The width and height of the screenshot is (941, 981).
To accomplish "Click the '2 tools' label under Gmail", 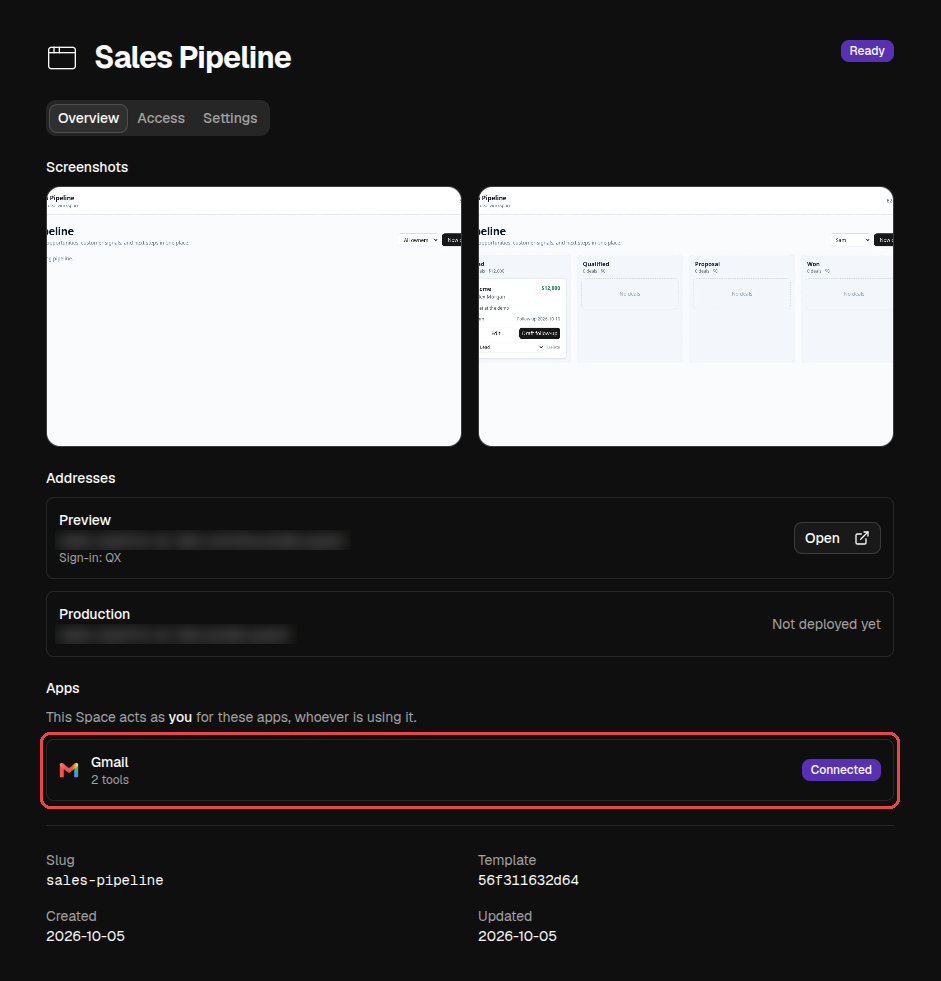I will (110, 780).
